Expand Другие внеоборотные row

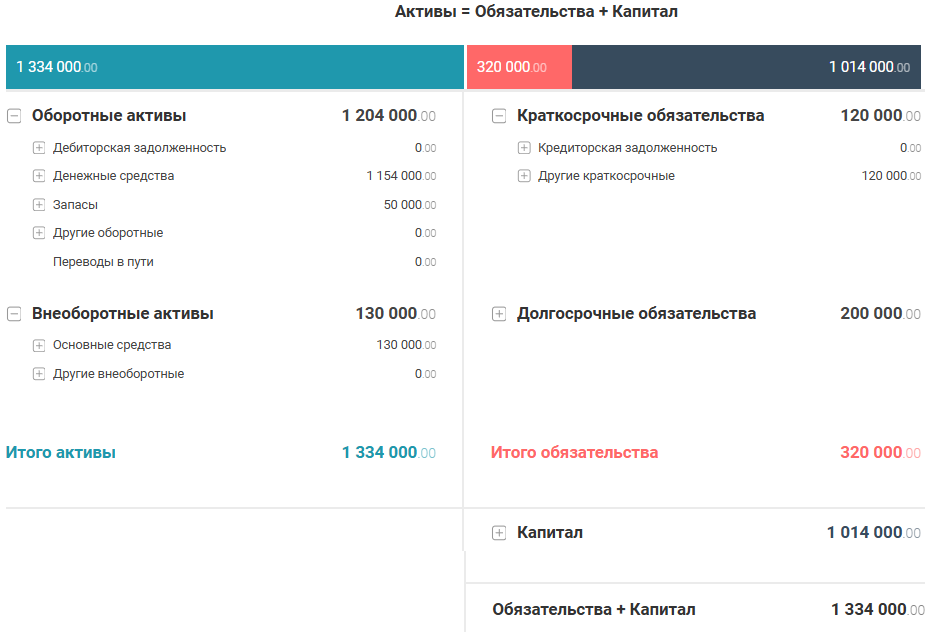[39, 374]
